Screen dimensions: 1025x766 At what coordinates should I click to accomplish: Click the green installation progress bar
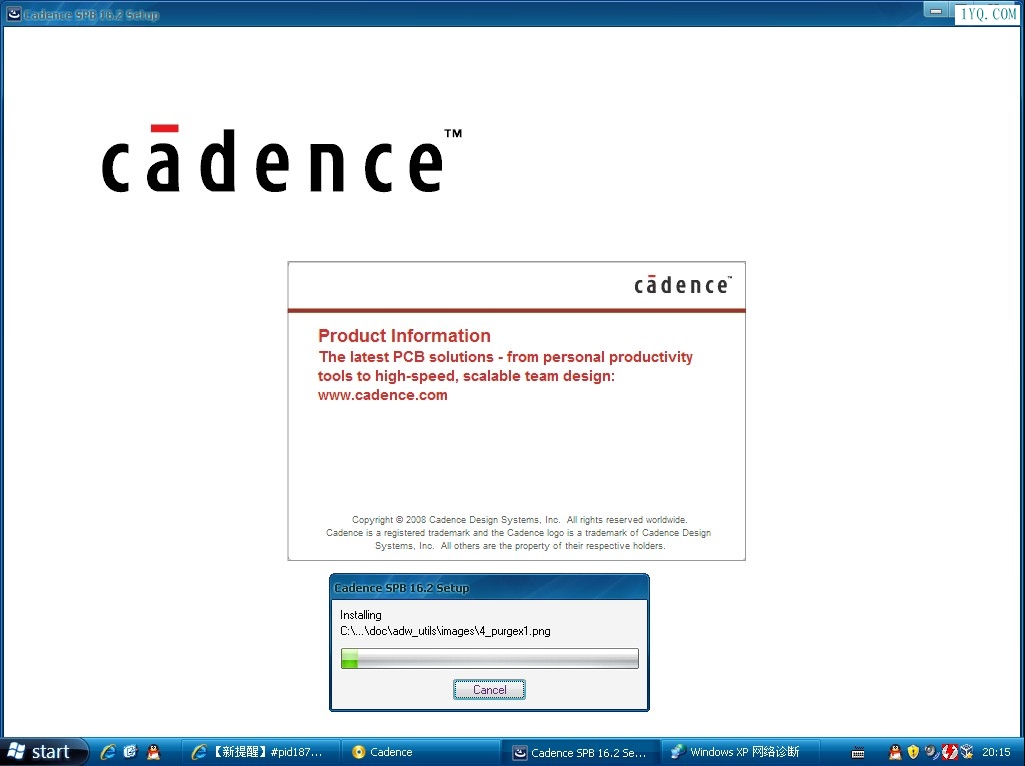490,658
